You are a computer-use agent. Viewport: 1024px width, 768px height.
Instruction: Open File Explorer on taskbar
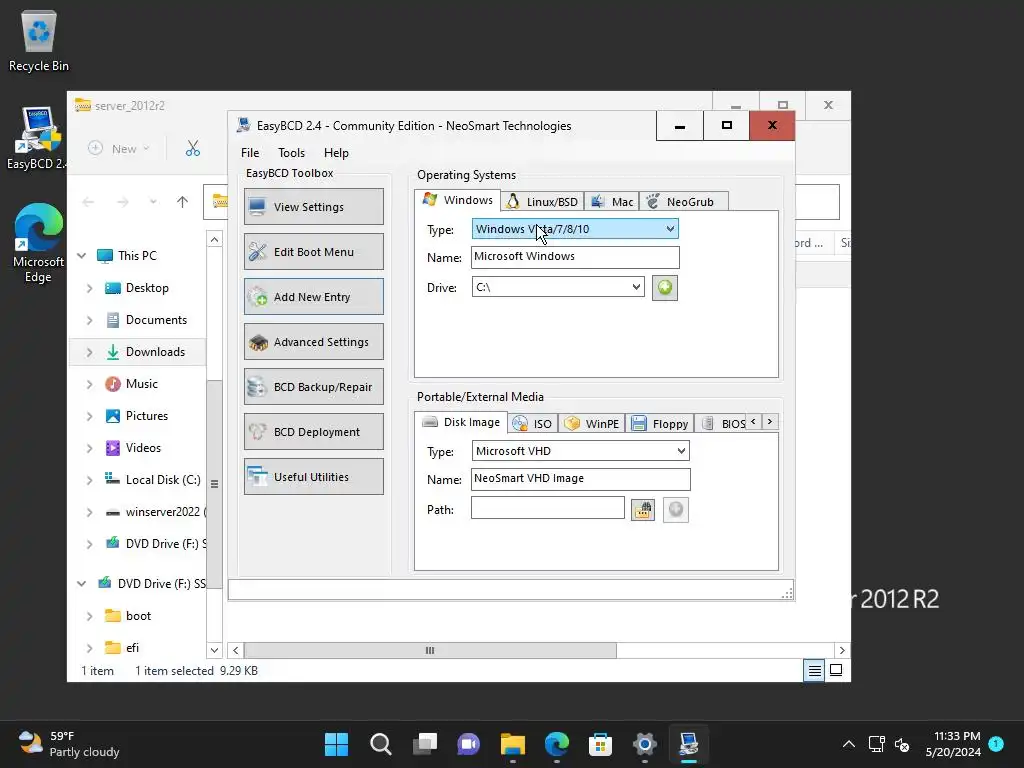click(x=513, y=744)
